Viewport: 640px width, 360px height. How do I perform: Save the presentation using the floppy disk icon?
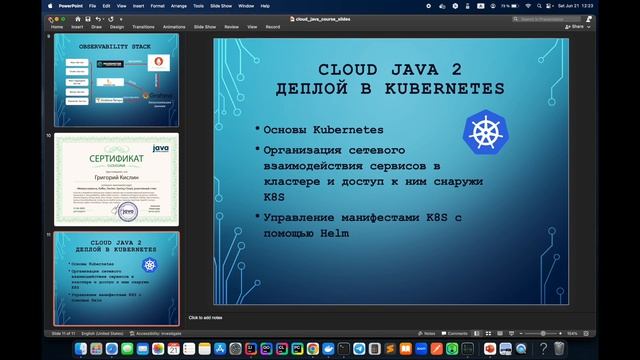(x=88, y=19)
